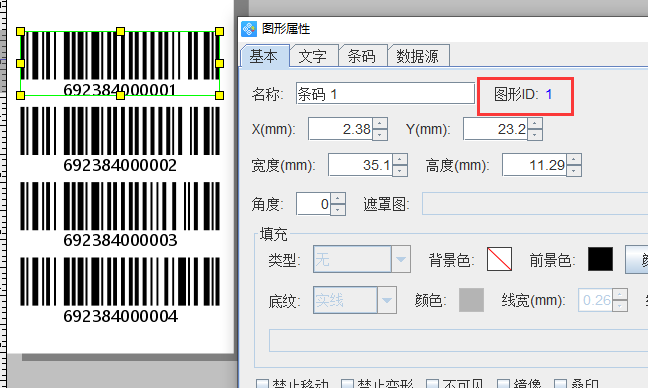Viewport: 648px width, 388px height.
Task: Select the barcode 692384000003 on canvas
Action: 120,215
